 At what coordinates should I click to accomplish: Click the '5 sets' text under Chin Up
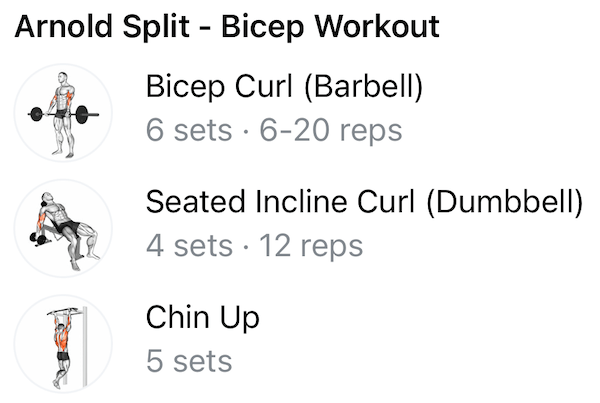[189, 361]
